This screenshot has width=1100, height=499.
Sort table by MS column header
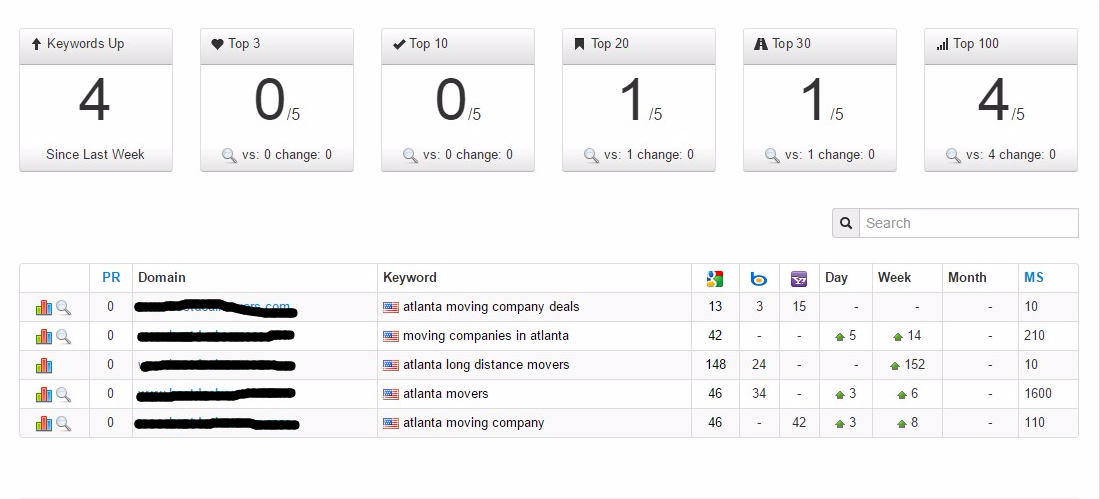tap(1033, 278)
